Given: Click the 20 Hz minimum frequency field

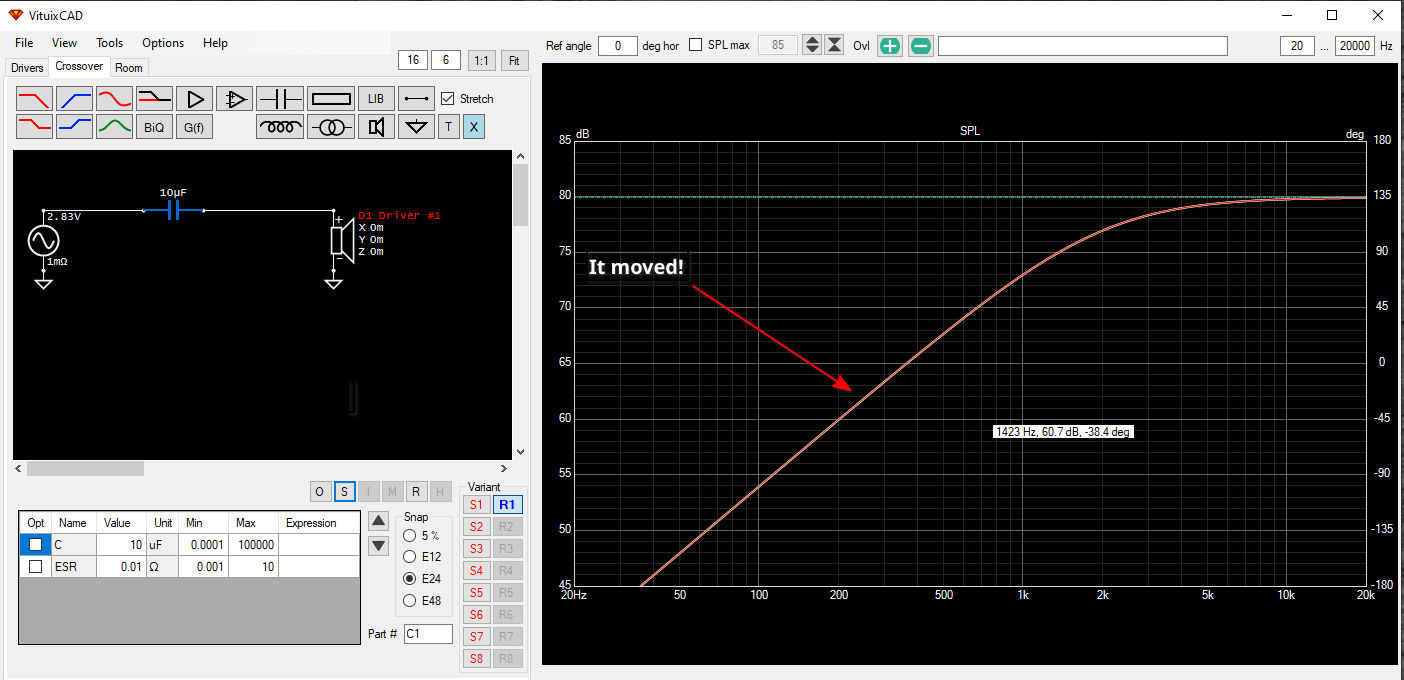Looking at the screenshot, I should 1297,46.
